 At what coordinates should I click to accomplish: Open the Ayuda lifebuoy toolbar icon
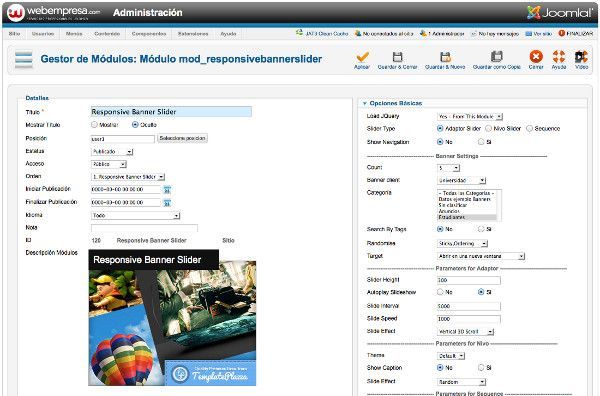(x=559, y=57)
